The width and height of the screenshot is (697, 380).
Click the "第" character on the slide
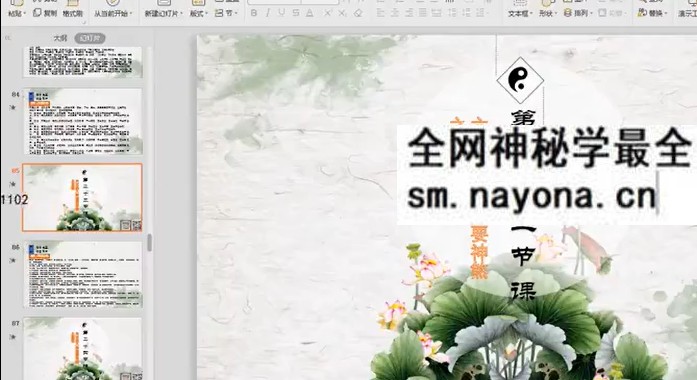[522, 118]
